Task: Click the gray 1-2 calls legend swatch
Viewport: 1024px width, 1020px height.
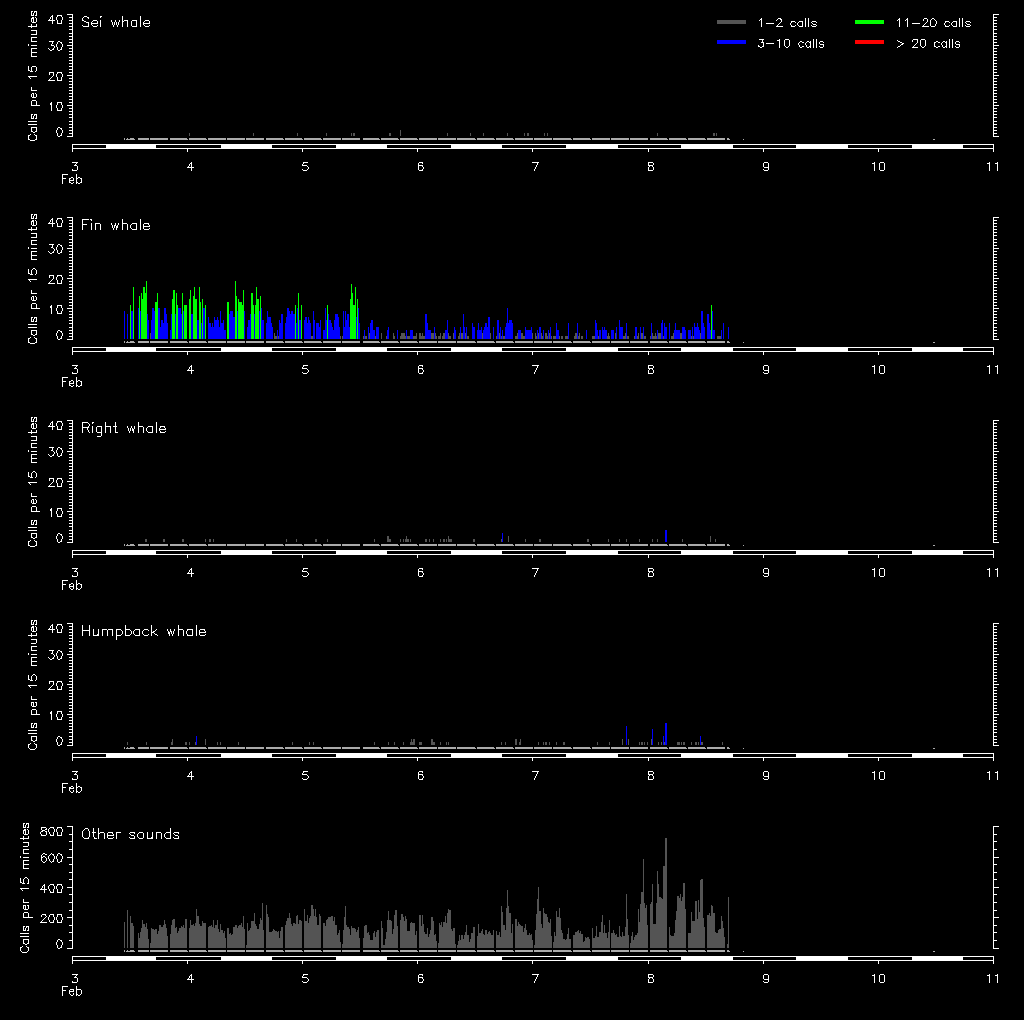Action: (731, 22)
